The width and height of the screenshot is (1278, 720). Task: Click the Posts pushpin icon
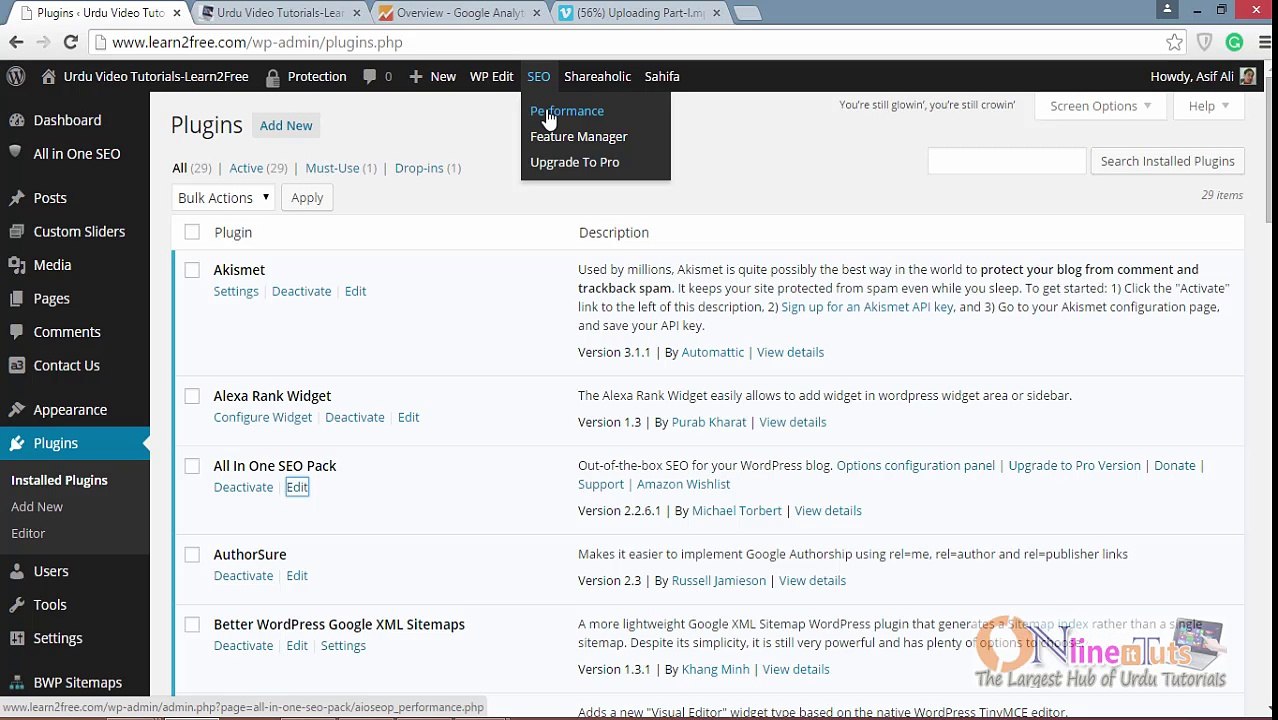(x=16, y=198)
